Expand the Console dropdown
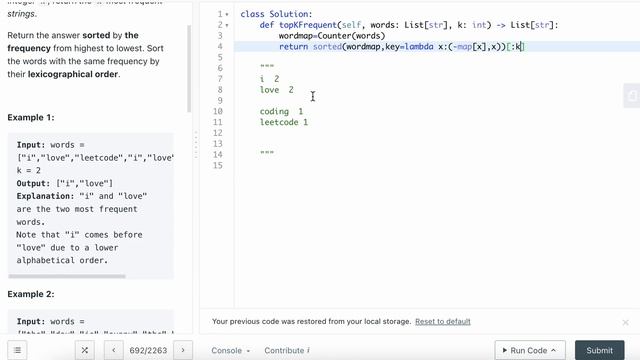Viewport: 640px width, 360px height. (231, 351)
